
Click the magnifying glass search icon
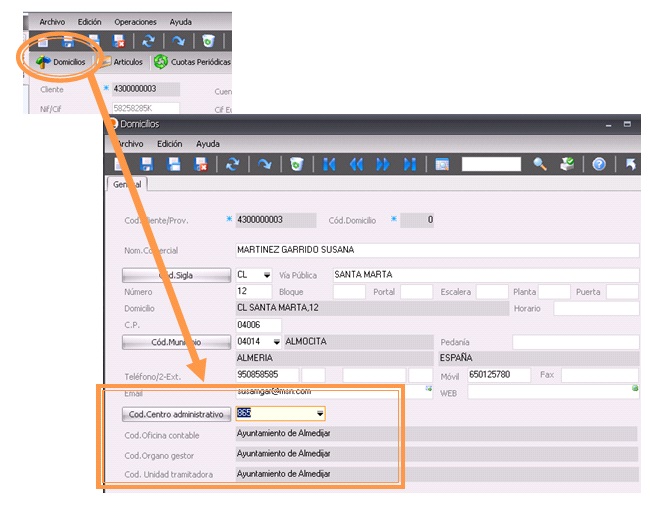tap(539, 164)
